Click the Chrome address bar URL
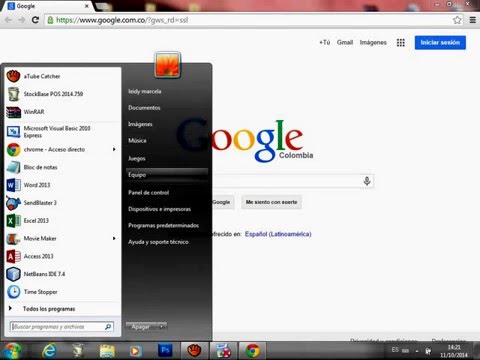The width and height of the screenshot is (480, 360). (122, 20)
